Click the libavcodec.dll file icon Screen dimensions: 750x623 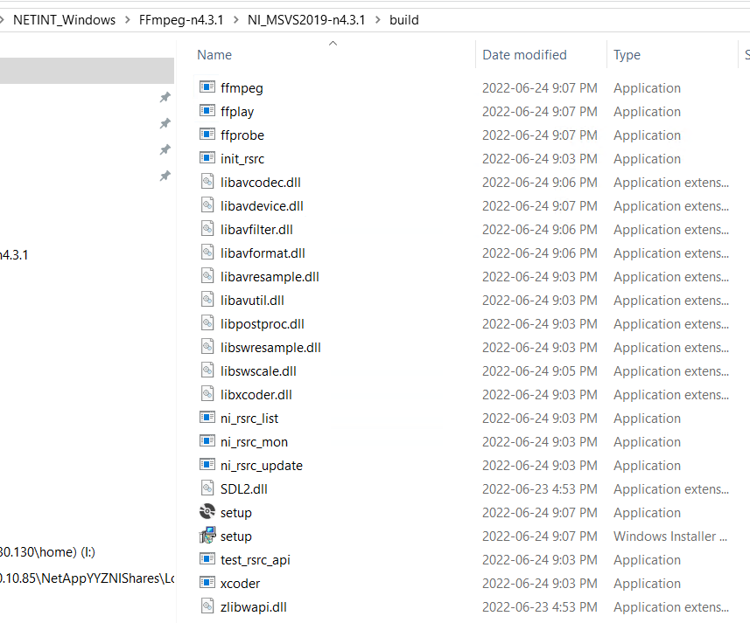tap(207, 182)
